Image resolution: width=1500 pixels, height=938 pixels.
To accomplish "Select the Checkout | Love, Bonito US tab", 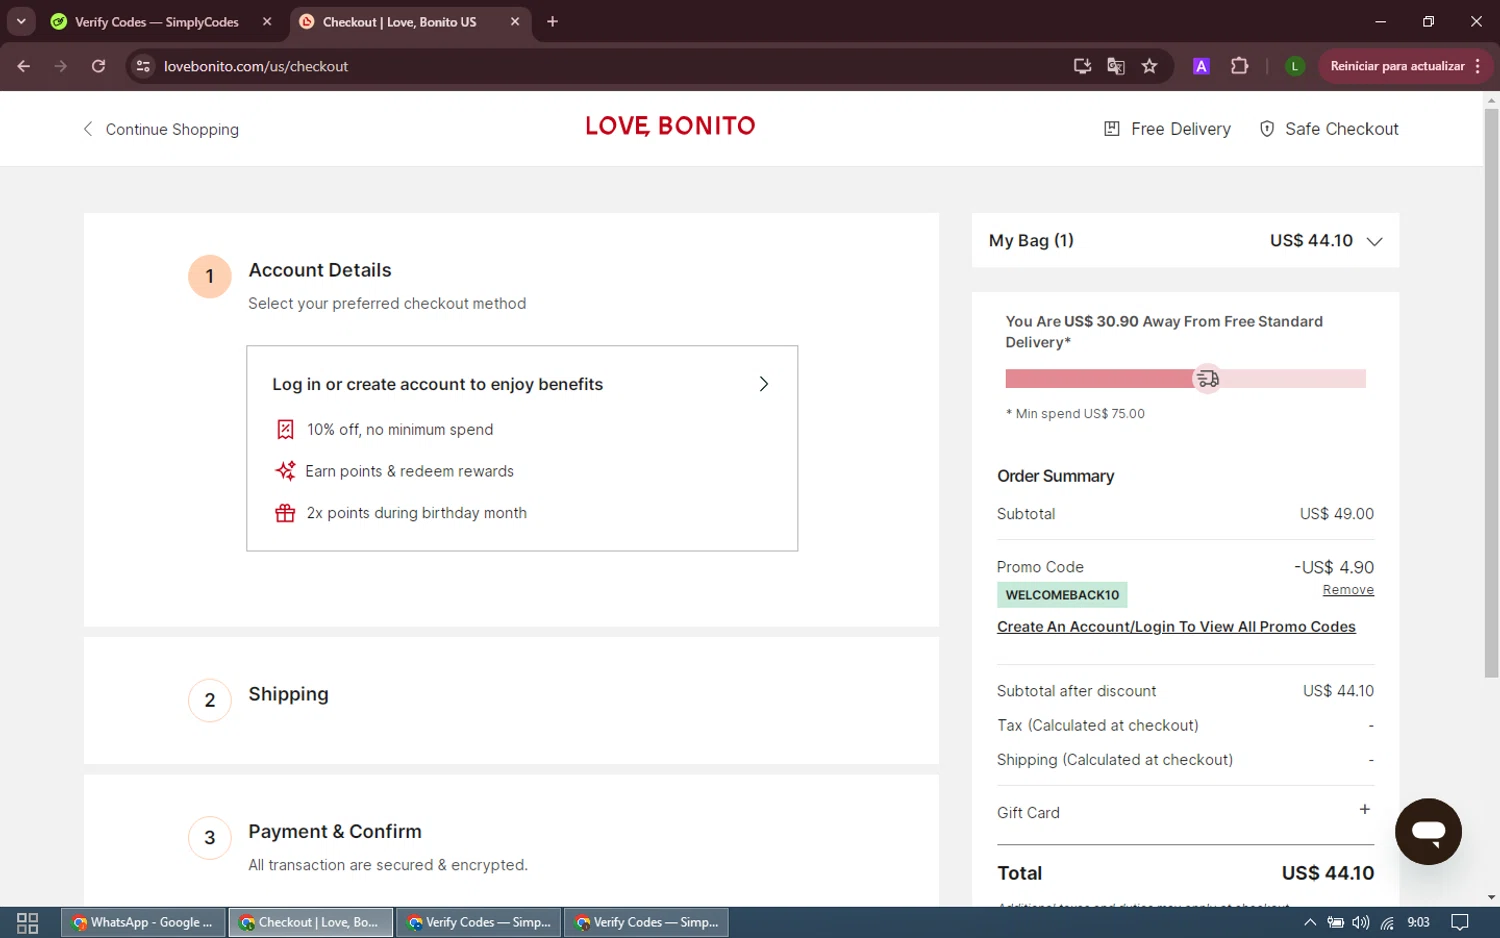I will [x=399, y=21].
